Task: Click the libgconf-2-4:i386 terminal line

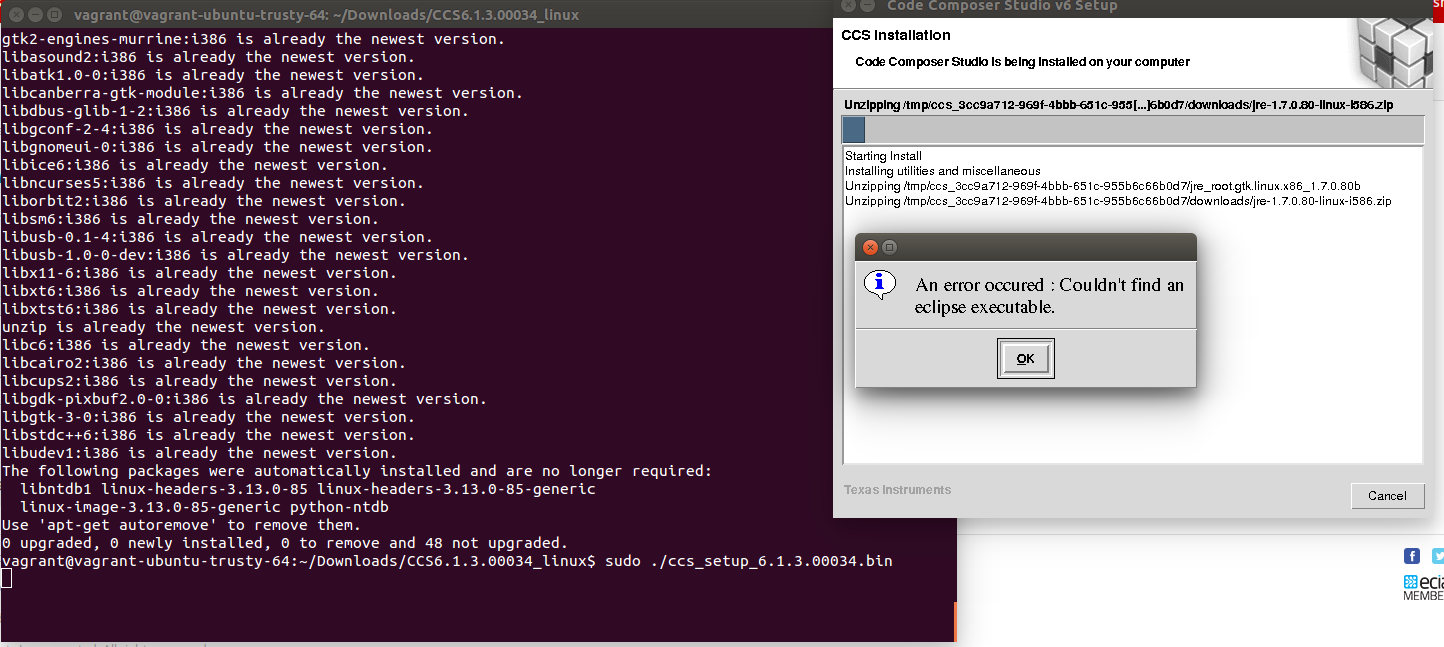Action: (x=217, y=129)
